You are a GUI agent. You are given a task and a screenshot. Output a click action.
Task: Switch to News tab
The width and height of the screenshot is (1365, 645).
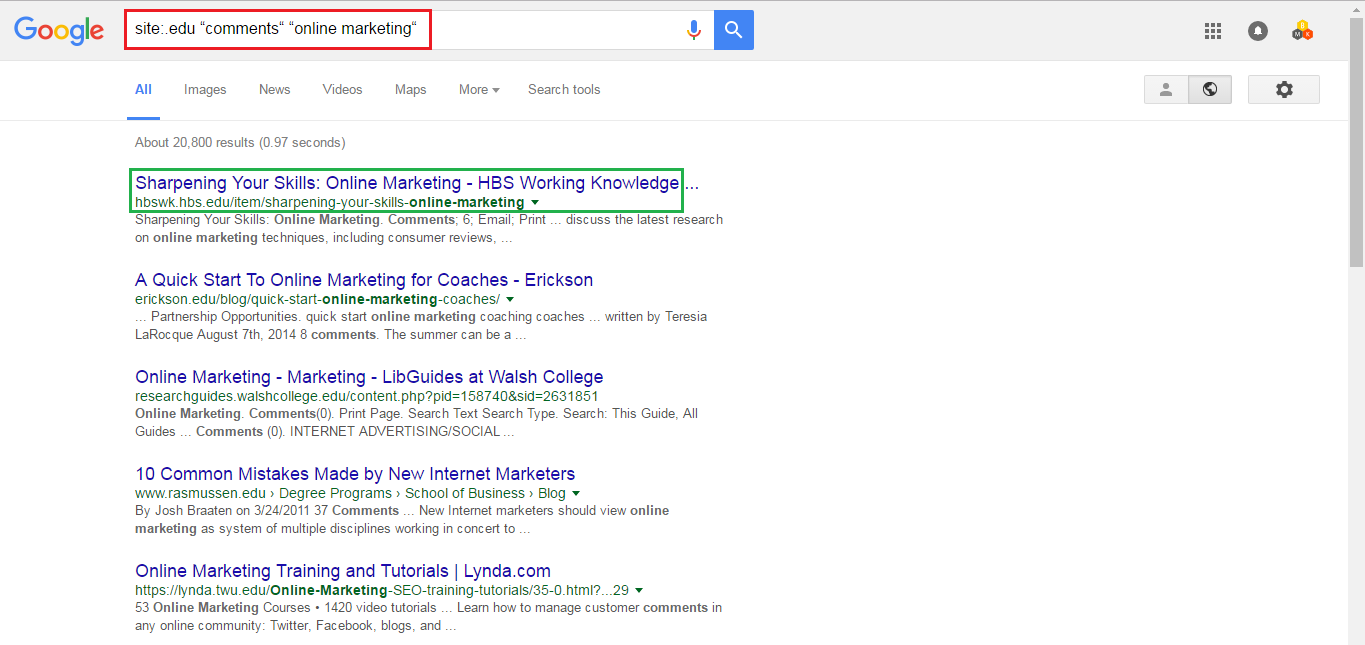[x=274, y=89]
